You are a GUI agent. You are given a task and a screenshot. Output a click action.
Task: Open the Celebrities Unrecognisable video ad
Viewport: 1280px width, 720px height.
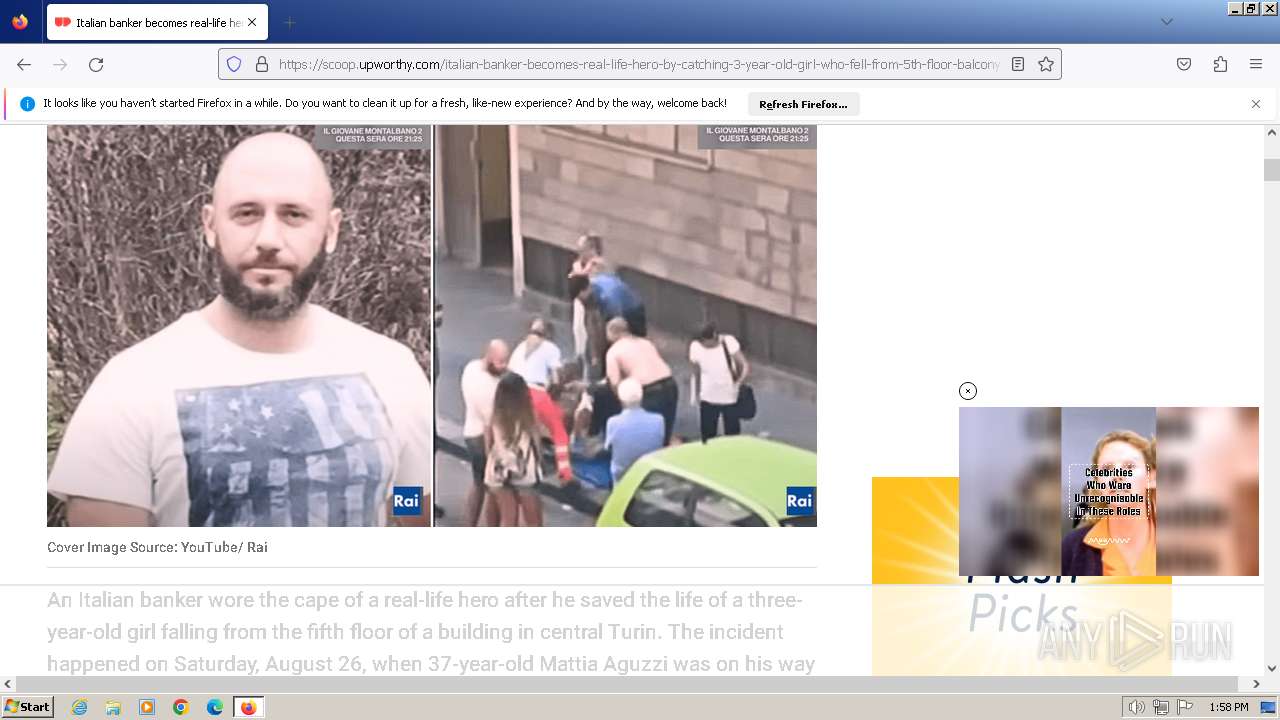tap(1109, 491)
